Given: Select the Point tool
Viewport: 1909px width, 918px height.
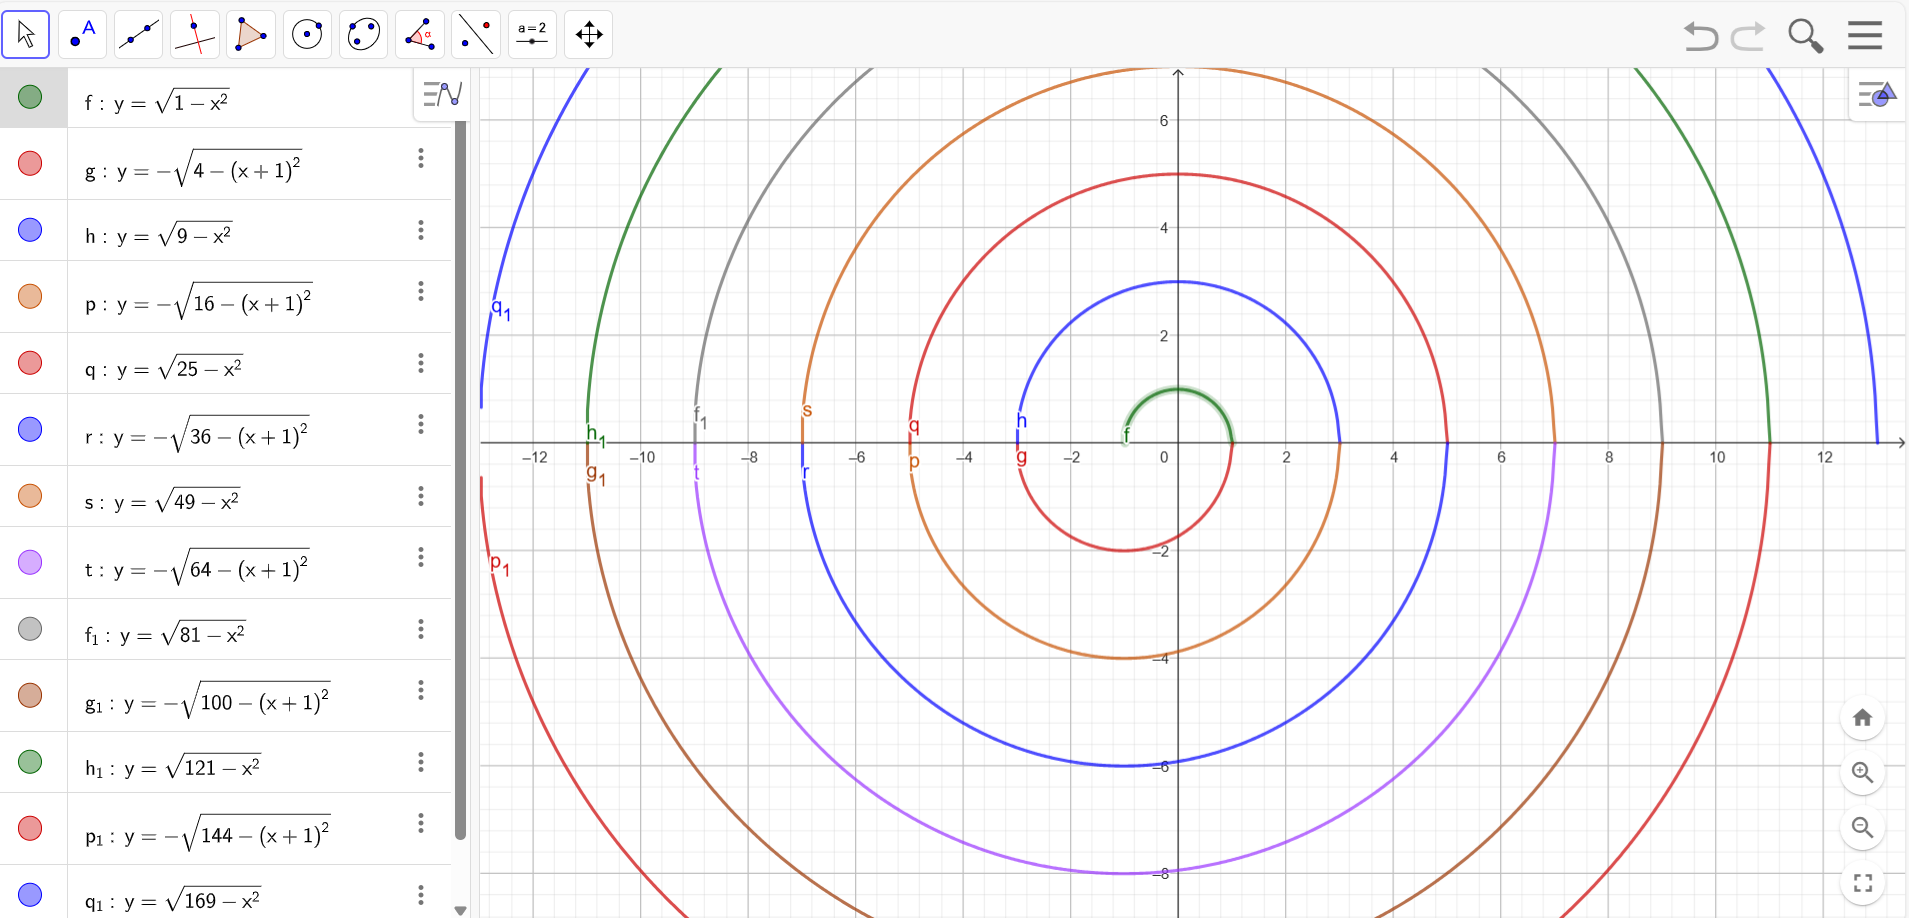Looking at the screenshot, I should (x=82, y=35).
